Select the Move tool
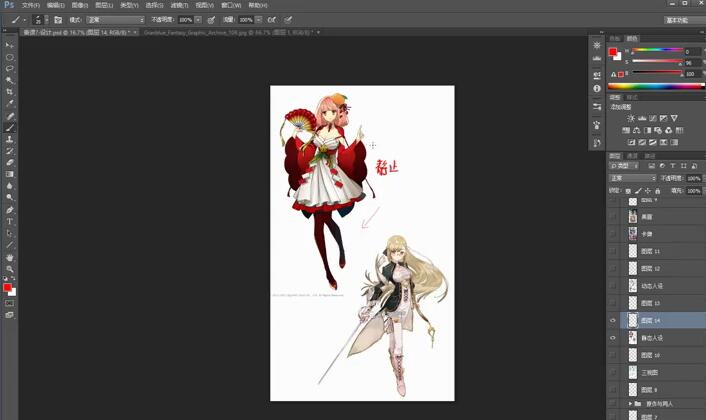The height and width of the screenshot is (420, 706). coord(9,45)
